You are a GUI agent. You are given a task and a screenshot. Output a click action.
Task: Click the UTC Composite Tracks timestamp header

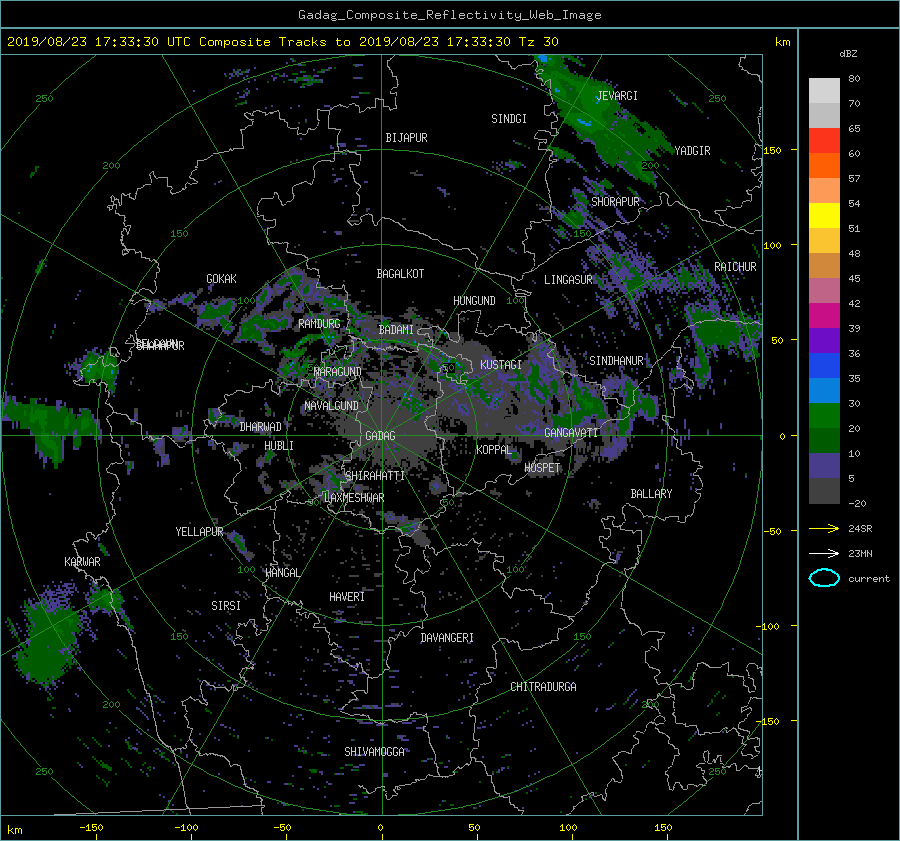coord(282,42)
